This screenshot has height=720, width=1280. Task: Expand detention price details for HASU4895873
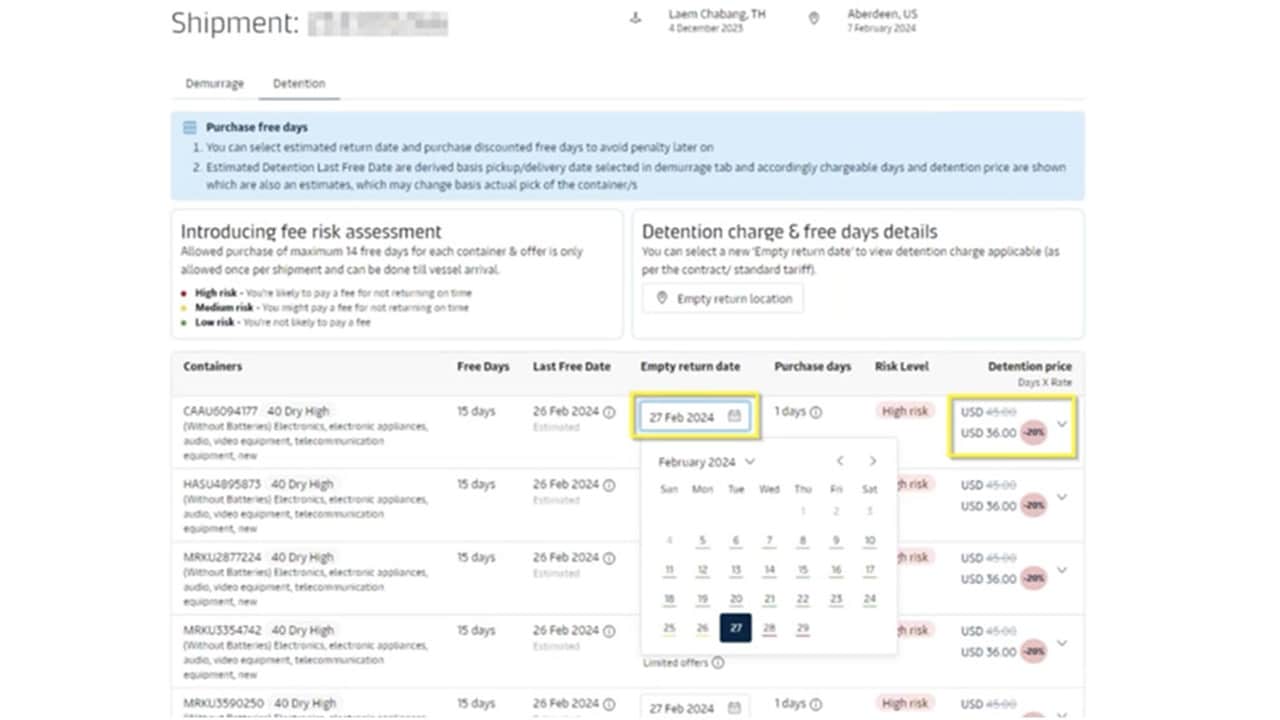1062,496
